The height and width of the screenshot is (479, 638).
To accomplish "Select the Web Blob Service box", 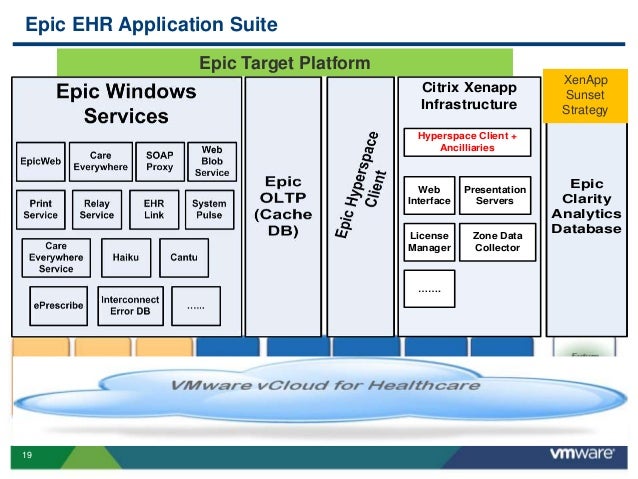I will pyautogui.click(x=212, y=162).
